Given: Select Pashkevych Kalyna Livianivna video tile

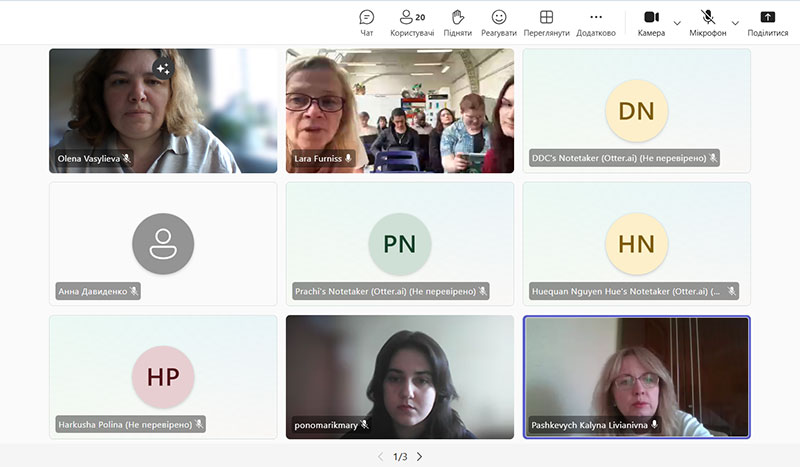Looking at the screenshot, I should tap(636, 377).
